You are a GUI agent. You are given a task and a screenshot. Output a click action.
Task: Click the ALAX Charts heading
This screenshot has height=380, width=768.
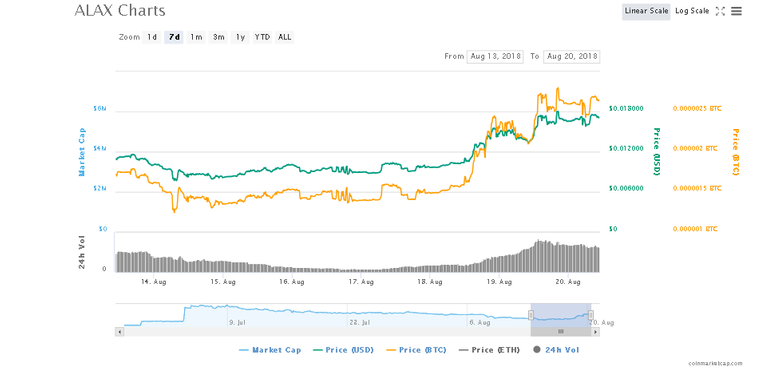(x=120, y=10)
